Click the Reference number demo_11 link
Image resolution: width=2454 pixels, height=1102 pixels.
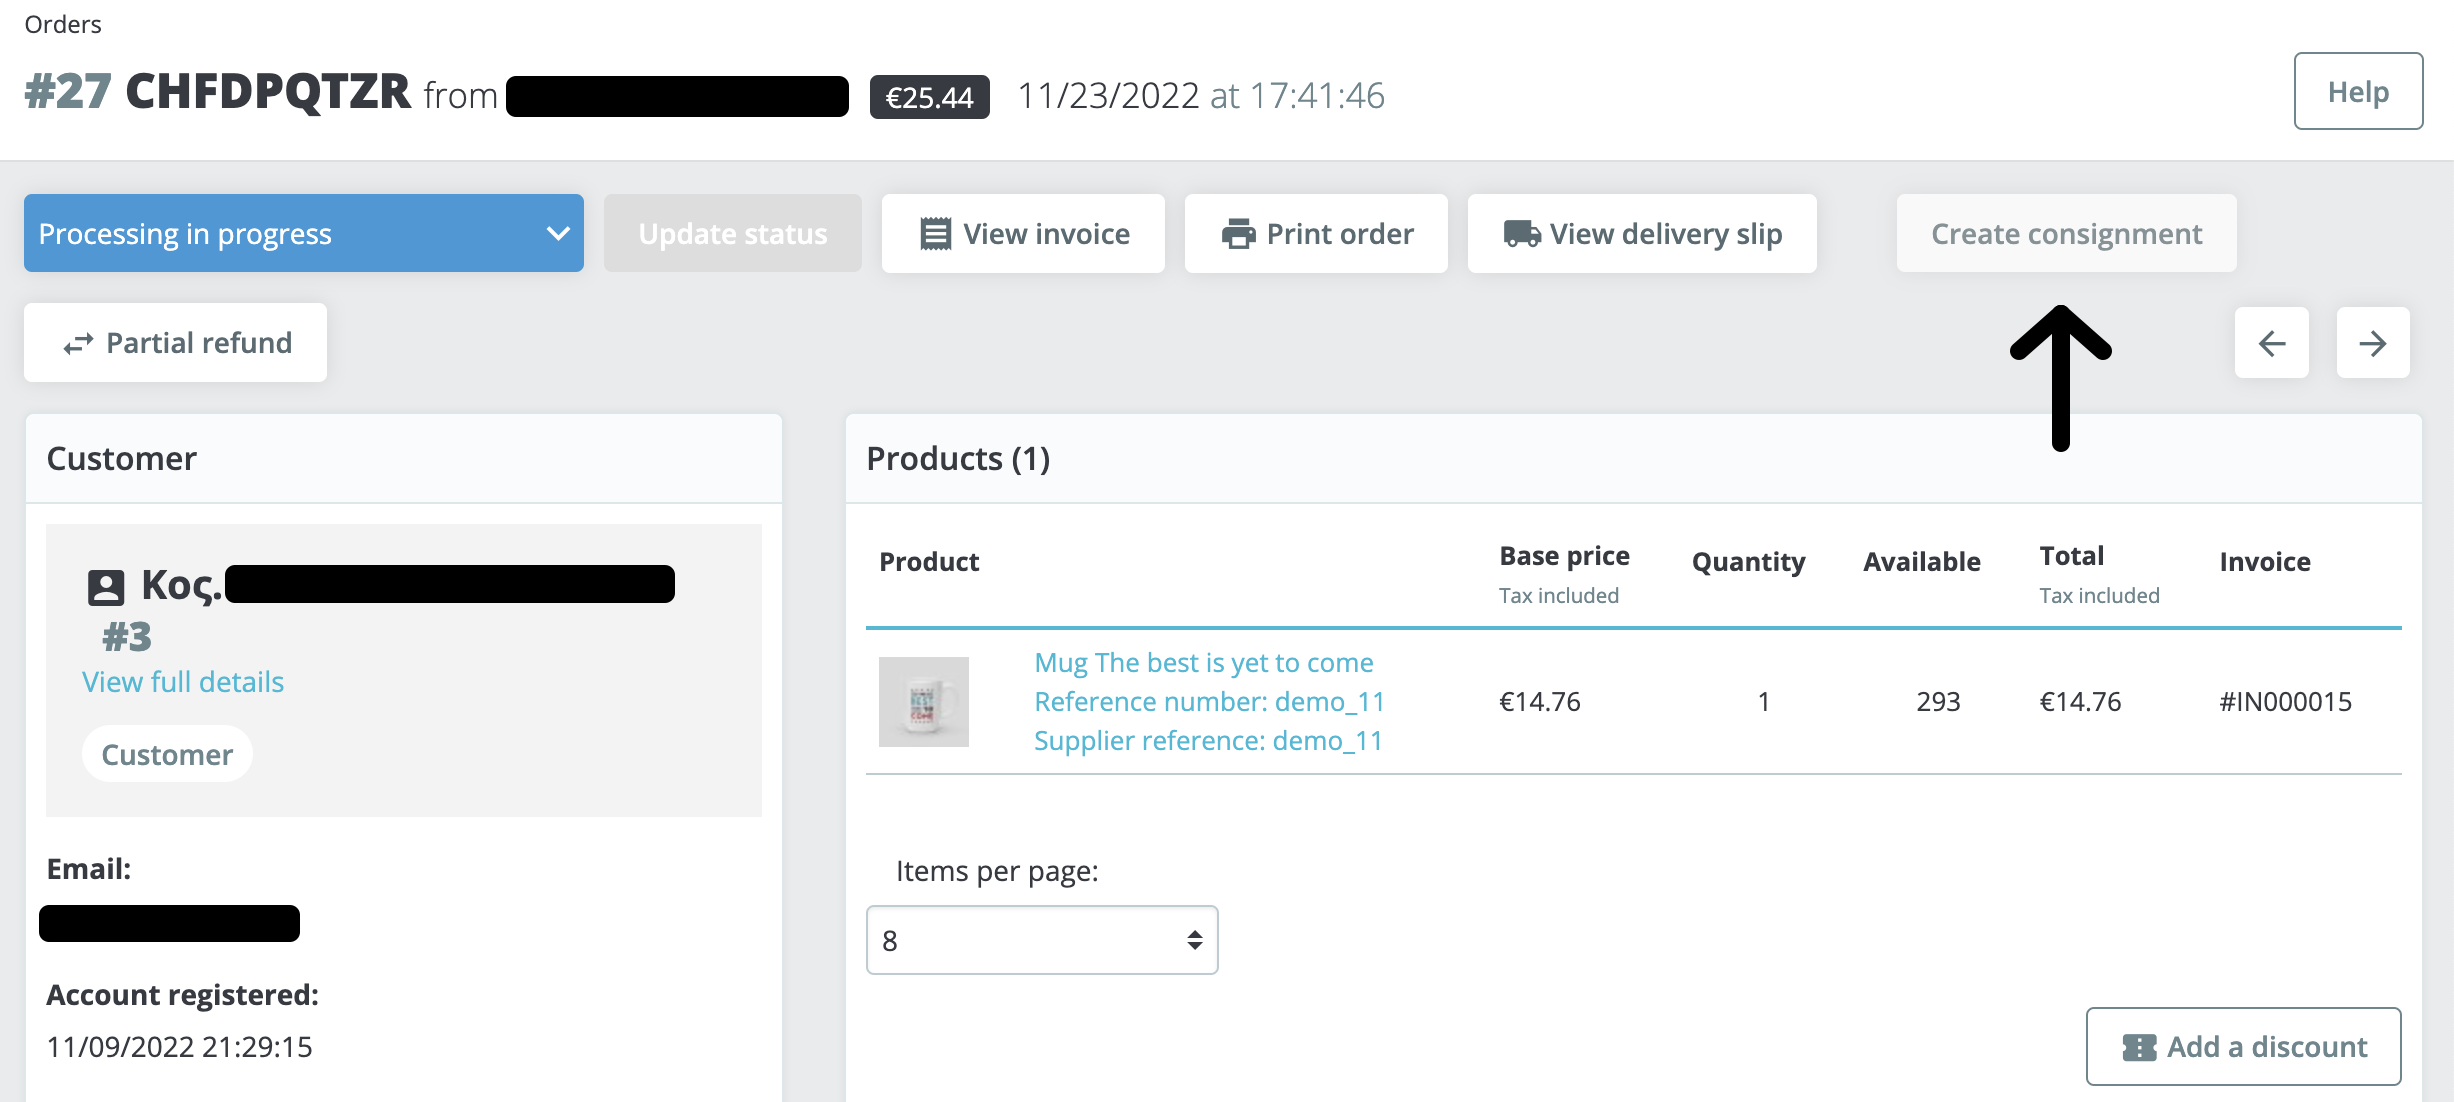pos(1209,701)
